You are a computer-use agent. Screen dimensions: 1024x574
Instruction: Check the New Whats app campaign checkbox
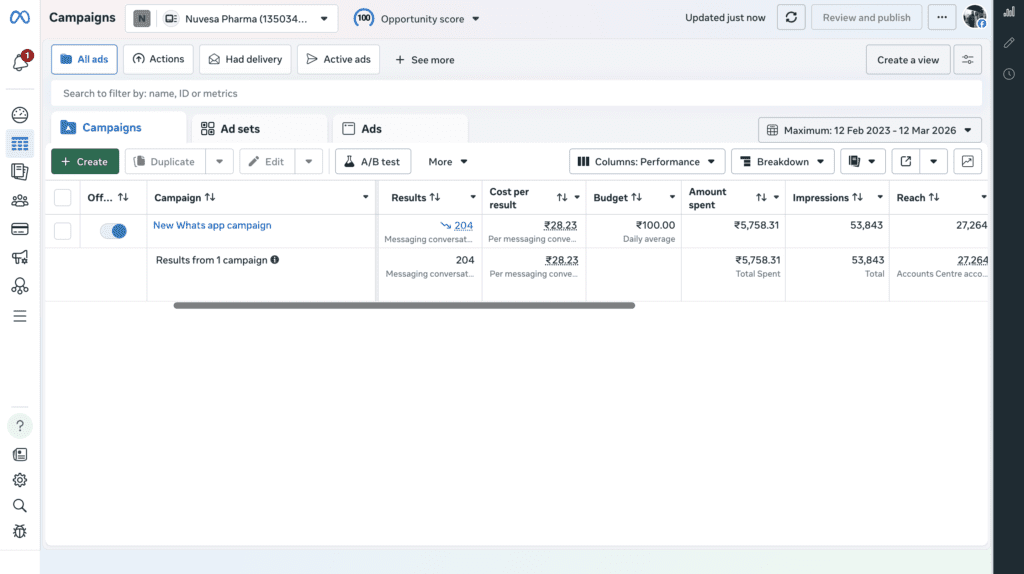(63, 231)
